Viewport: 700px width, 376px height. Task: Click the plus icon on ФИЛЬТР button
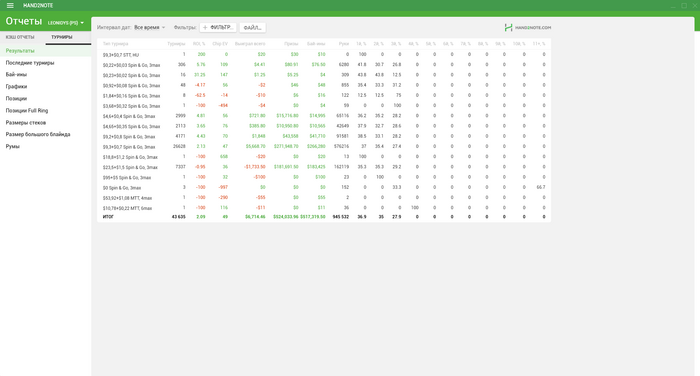coord(205,28)
